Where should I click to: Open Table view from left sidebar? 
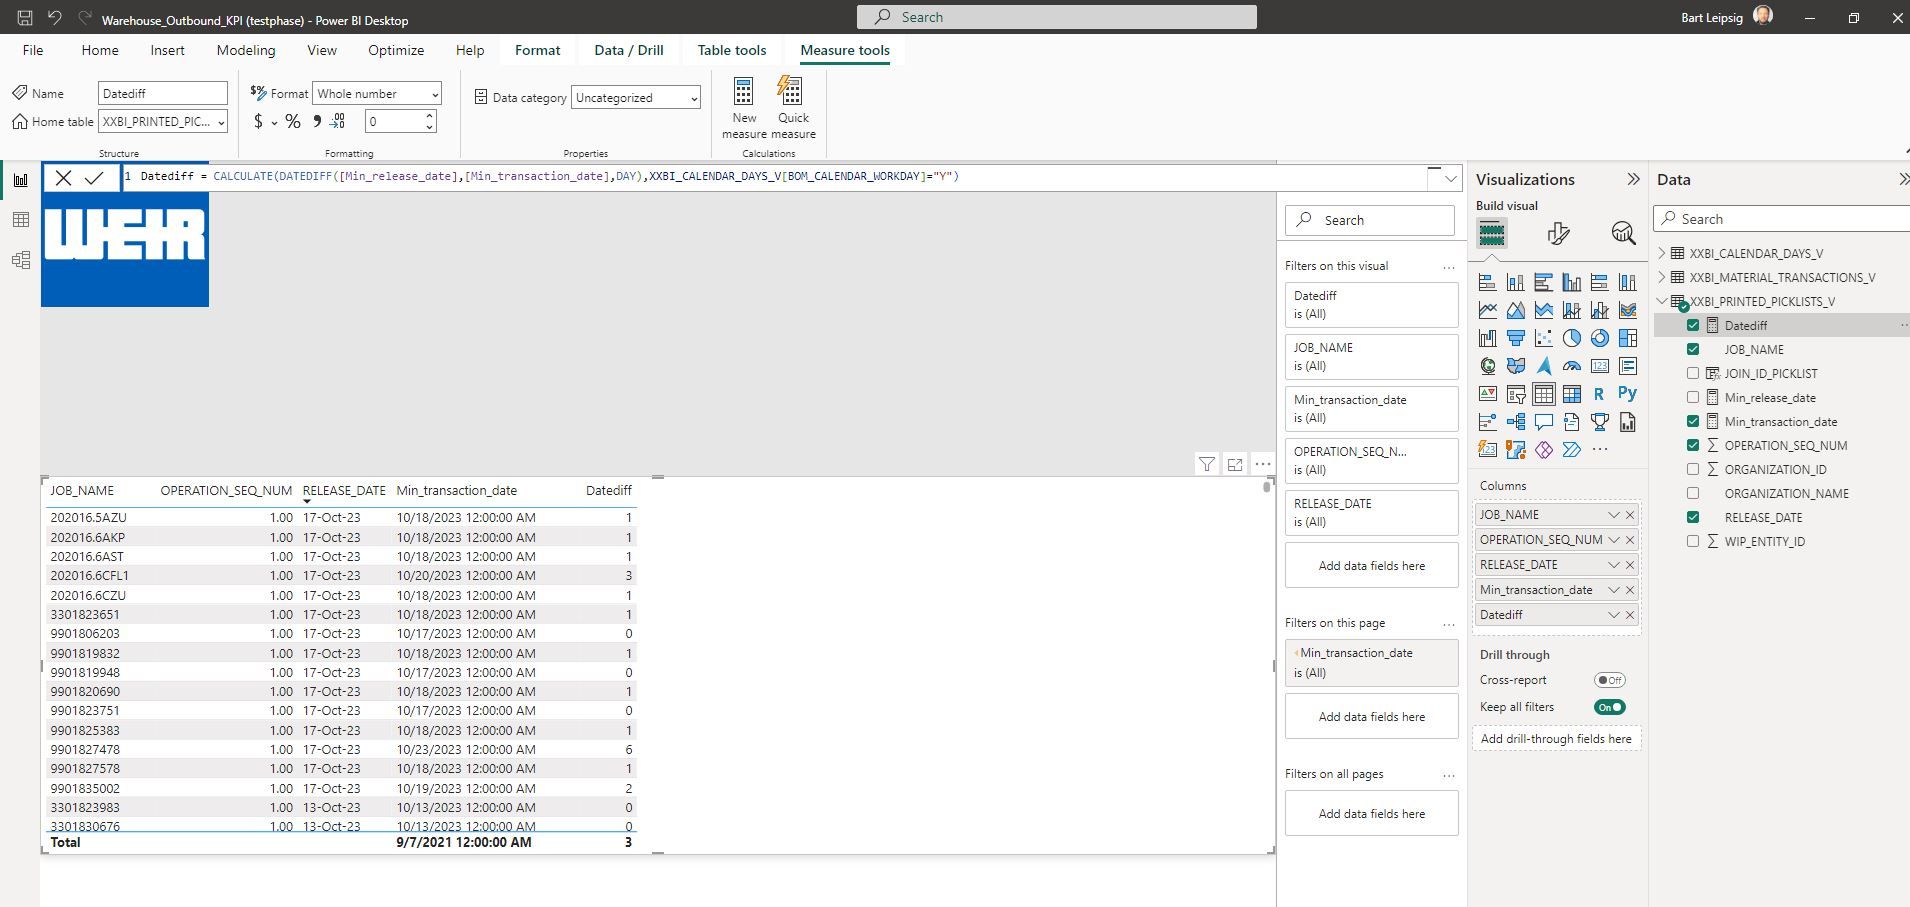20,220
